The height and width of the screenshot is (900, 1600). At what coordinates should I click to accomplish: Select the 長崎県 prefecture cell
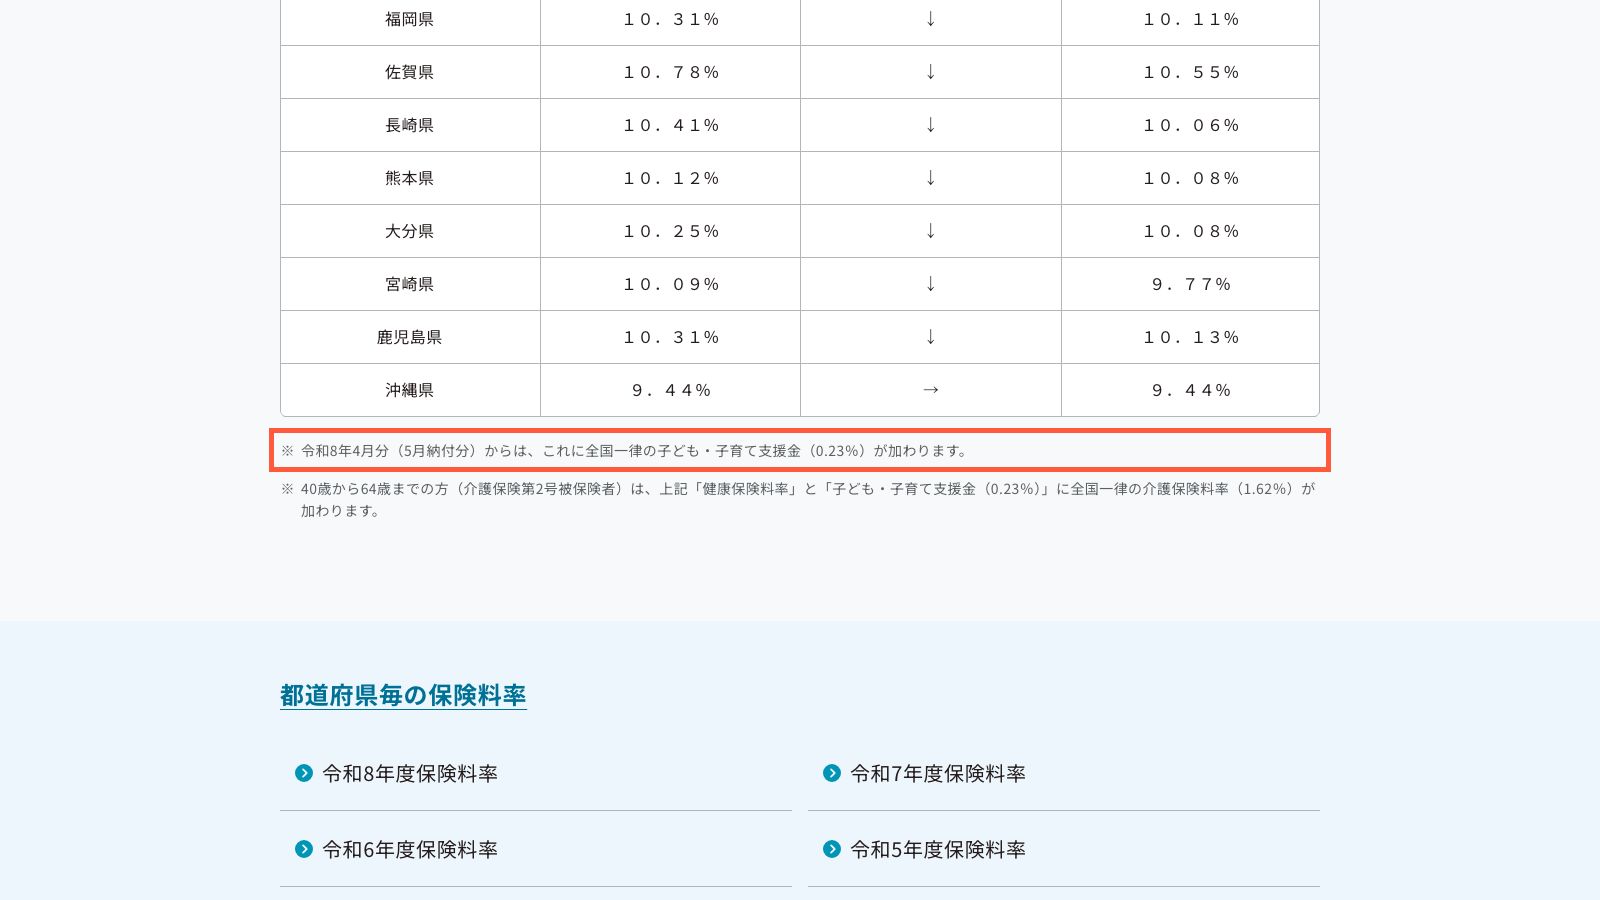click(x=410, y=125)
